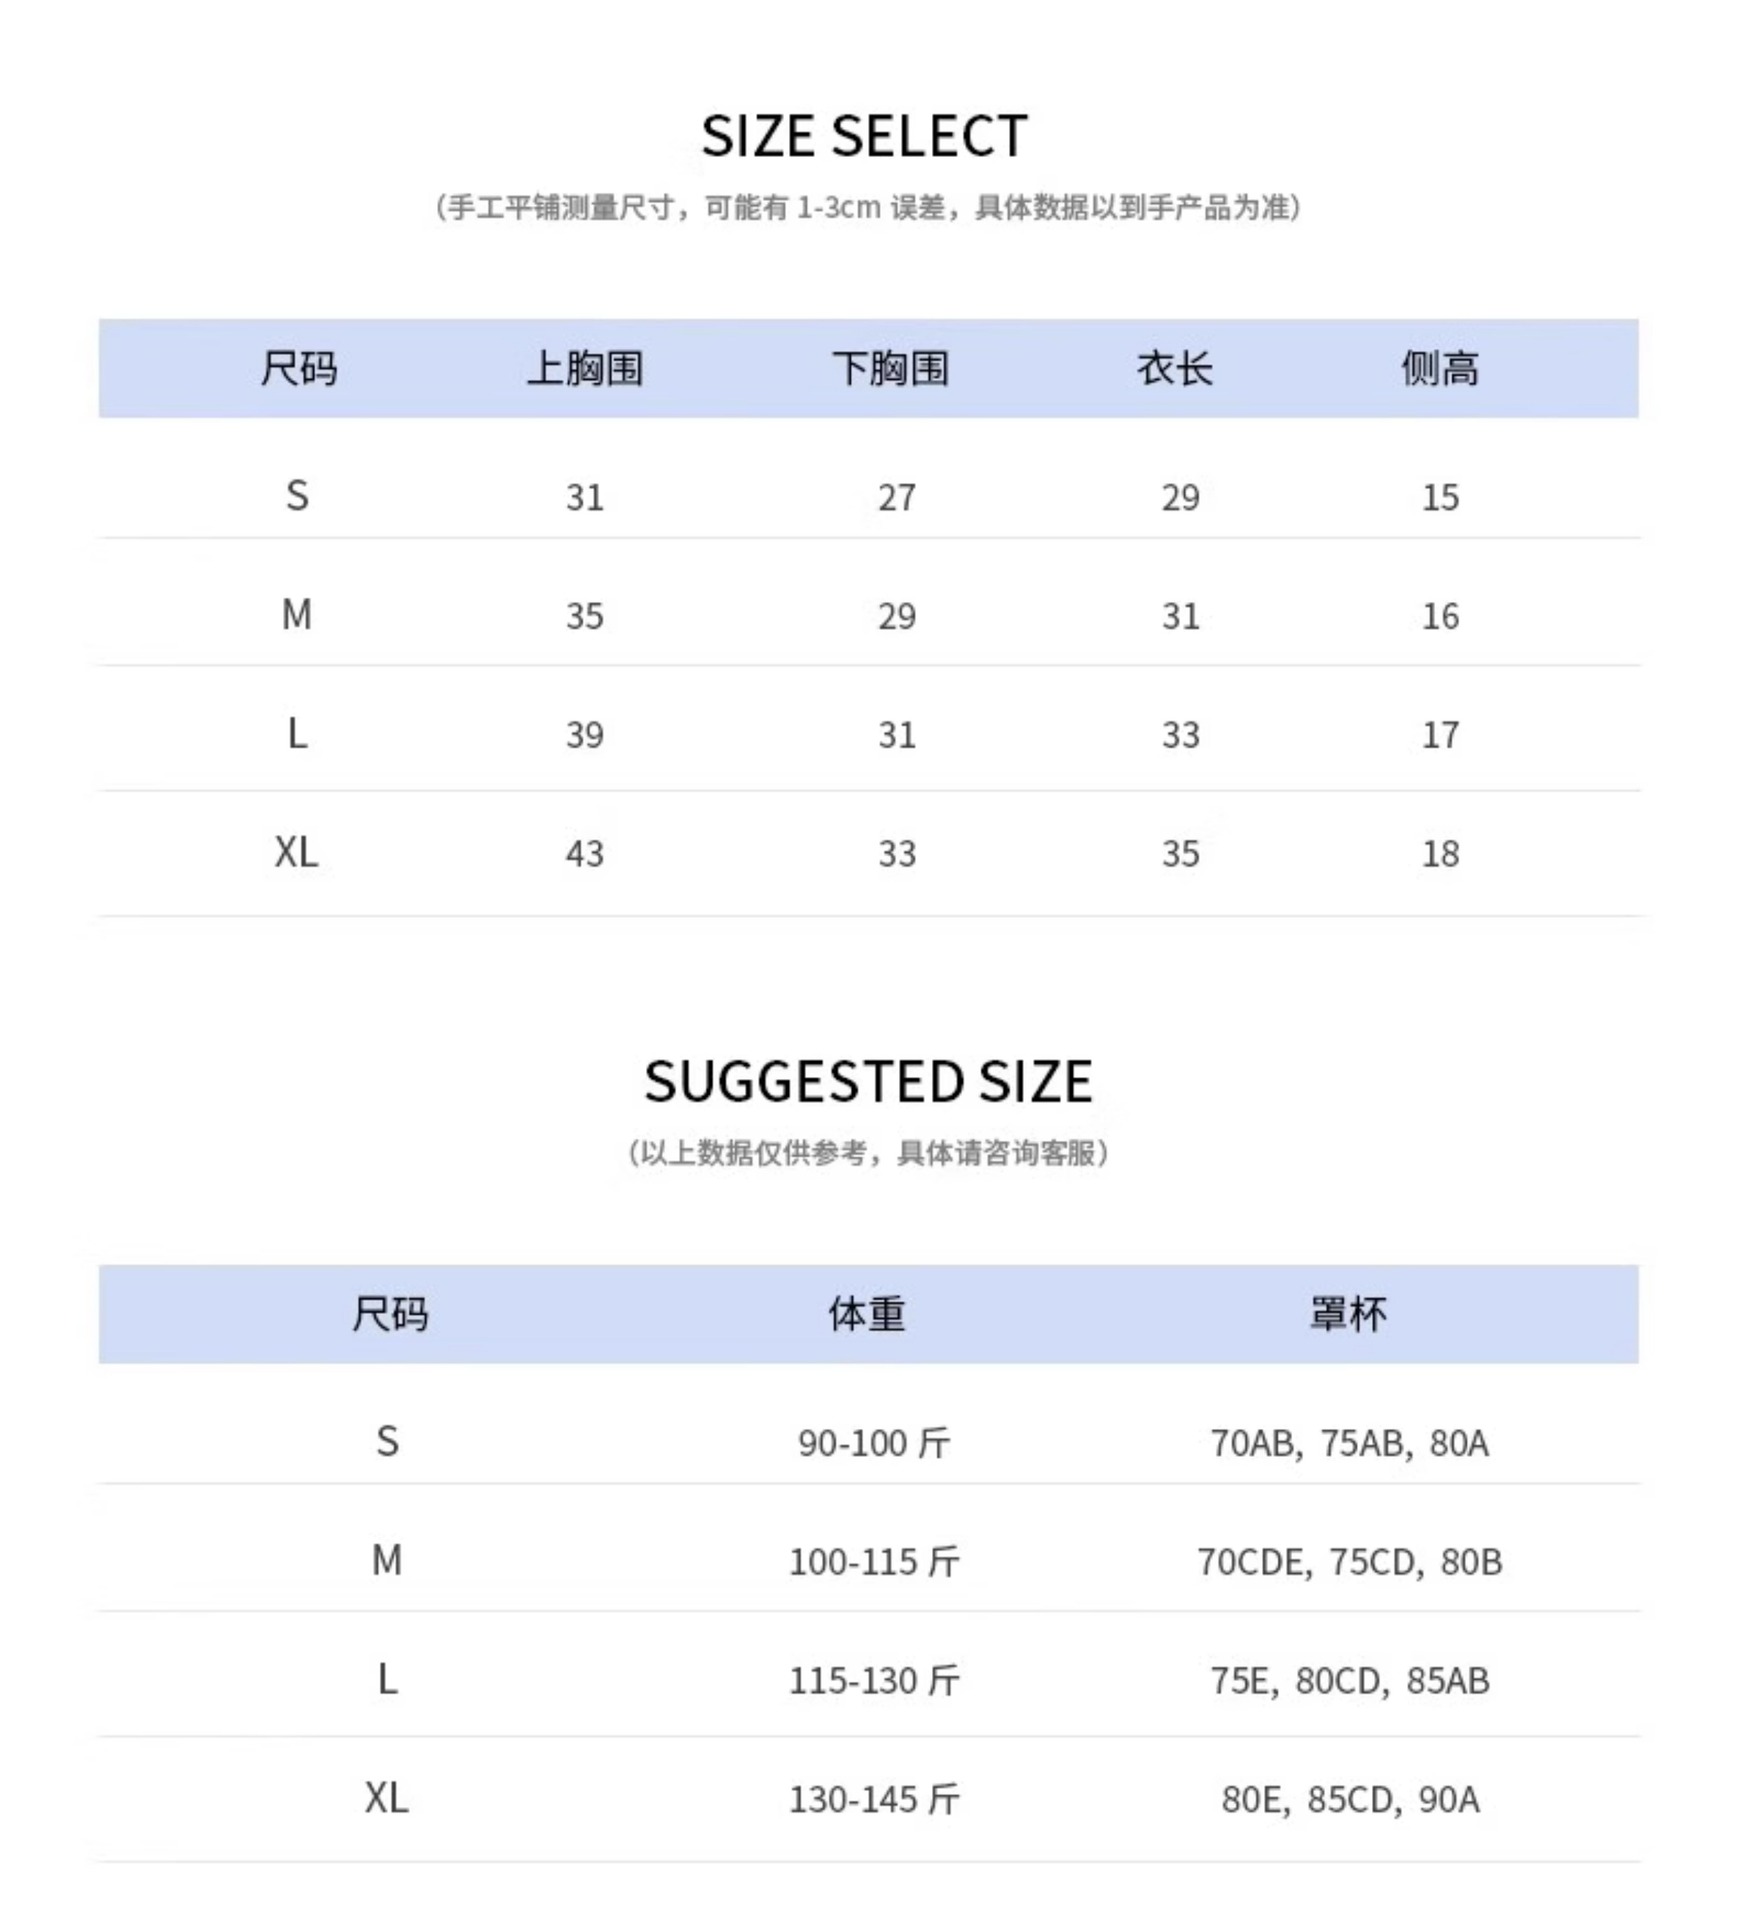1737x1920 pixels.
Task: Click the 75E, 80CD, 85AB cup cell
Action: [x=1349, y=1680]
